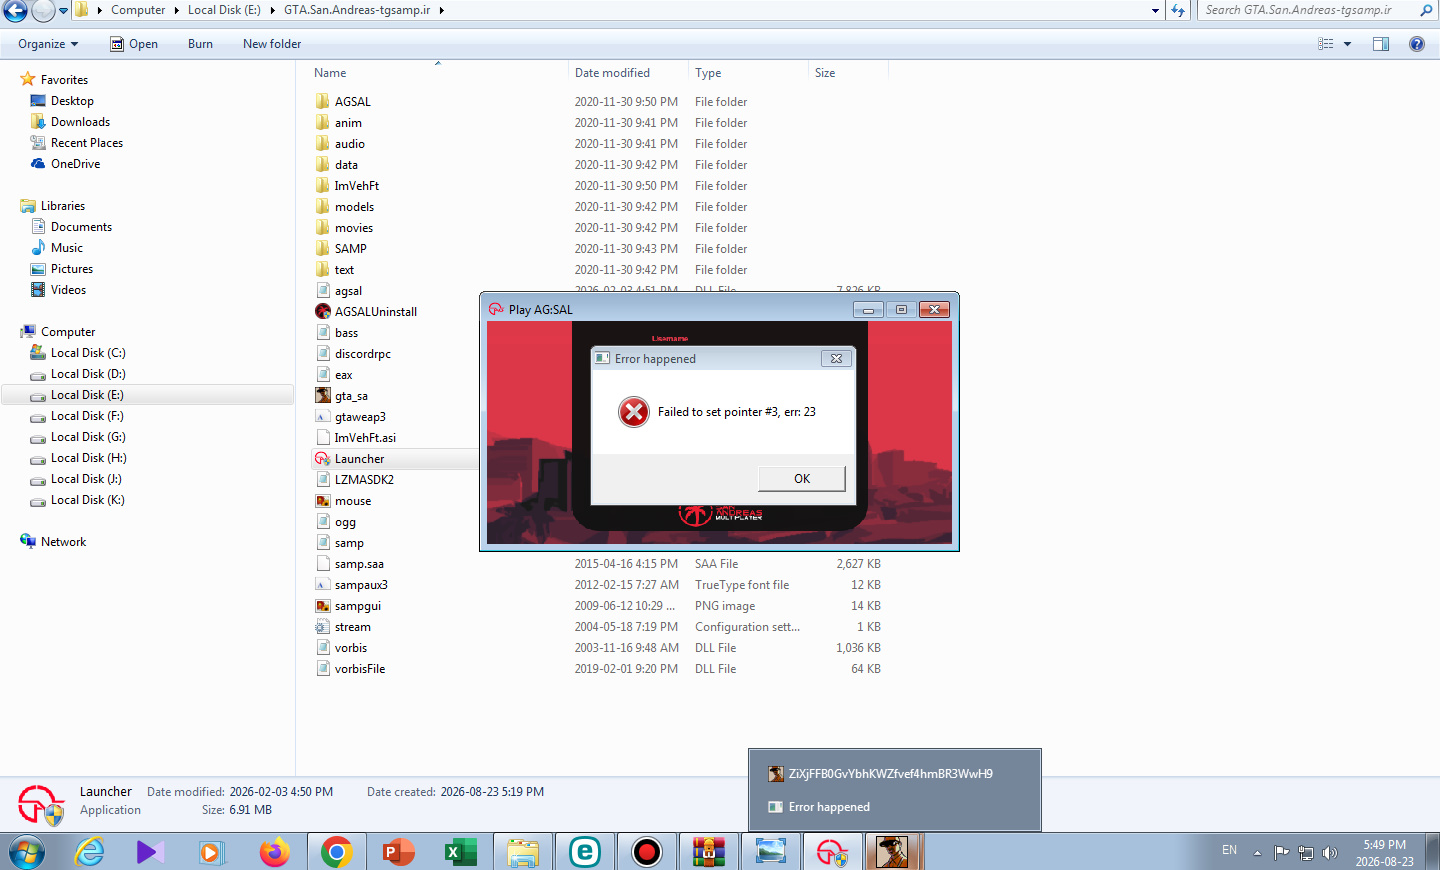Click the Forward navigation arrow in Explorer
The height and width of the screenshot is (870, 1440).
pos(43,11)
